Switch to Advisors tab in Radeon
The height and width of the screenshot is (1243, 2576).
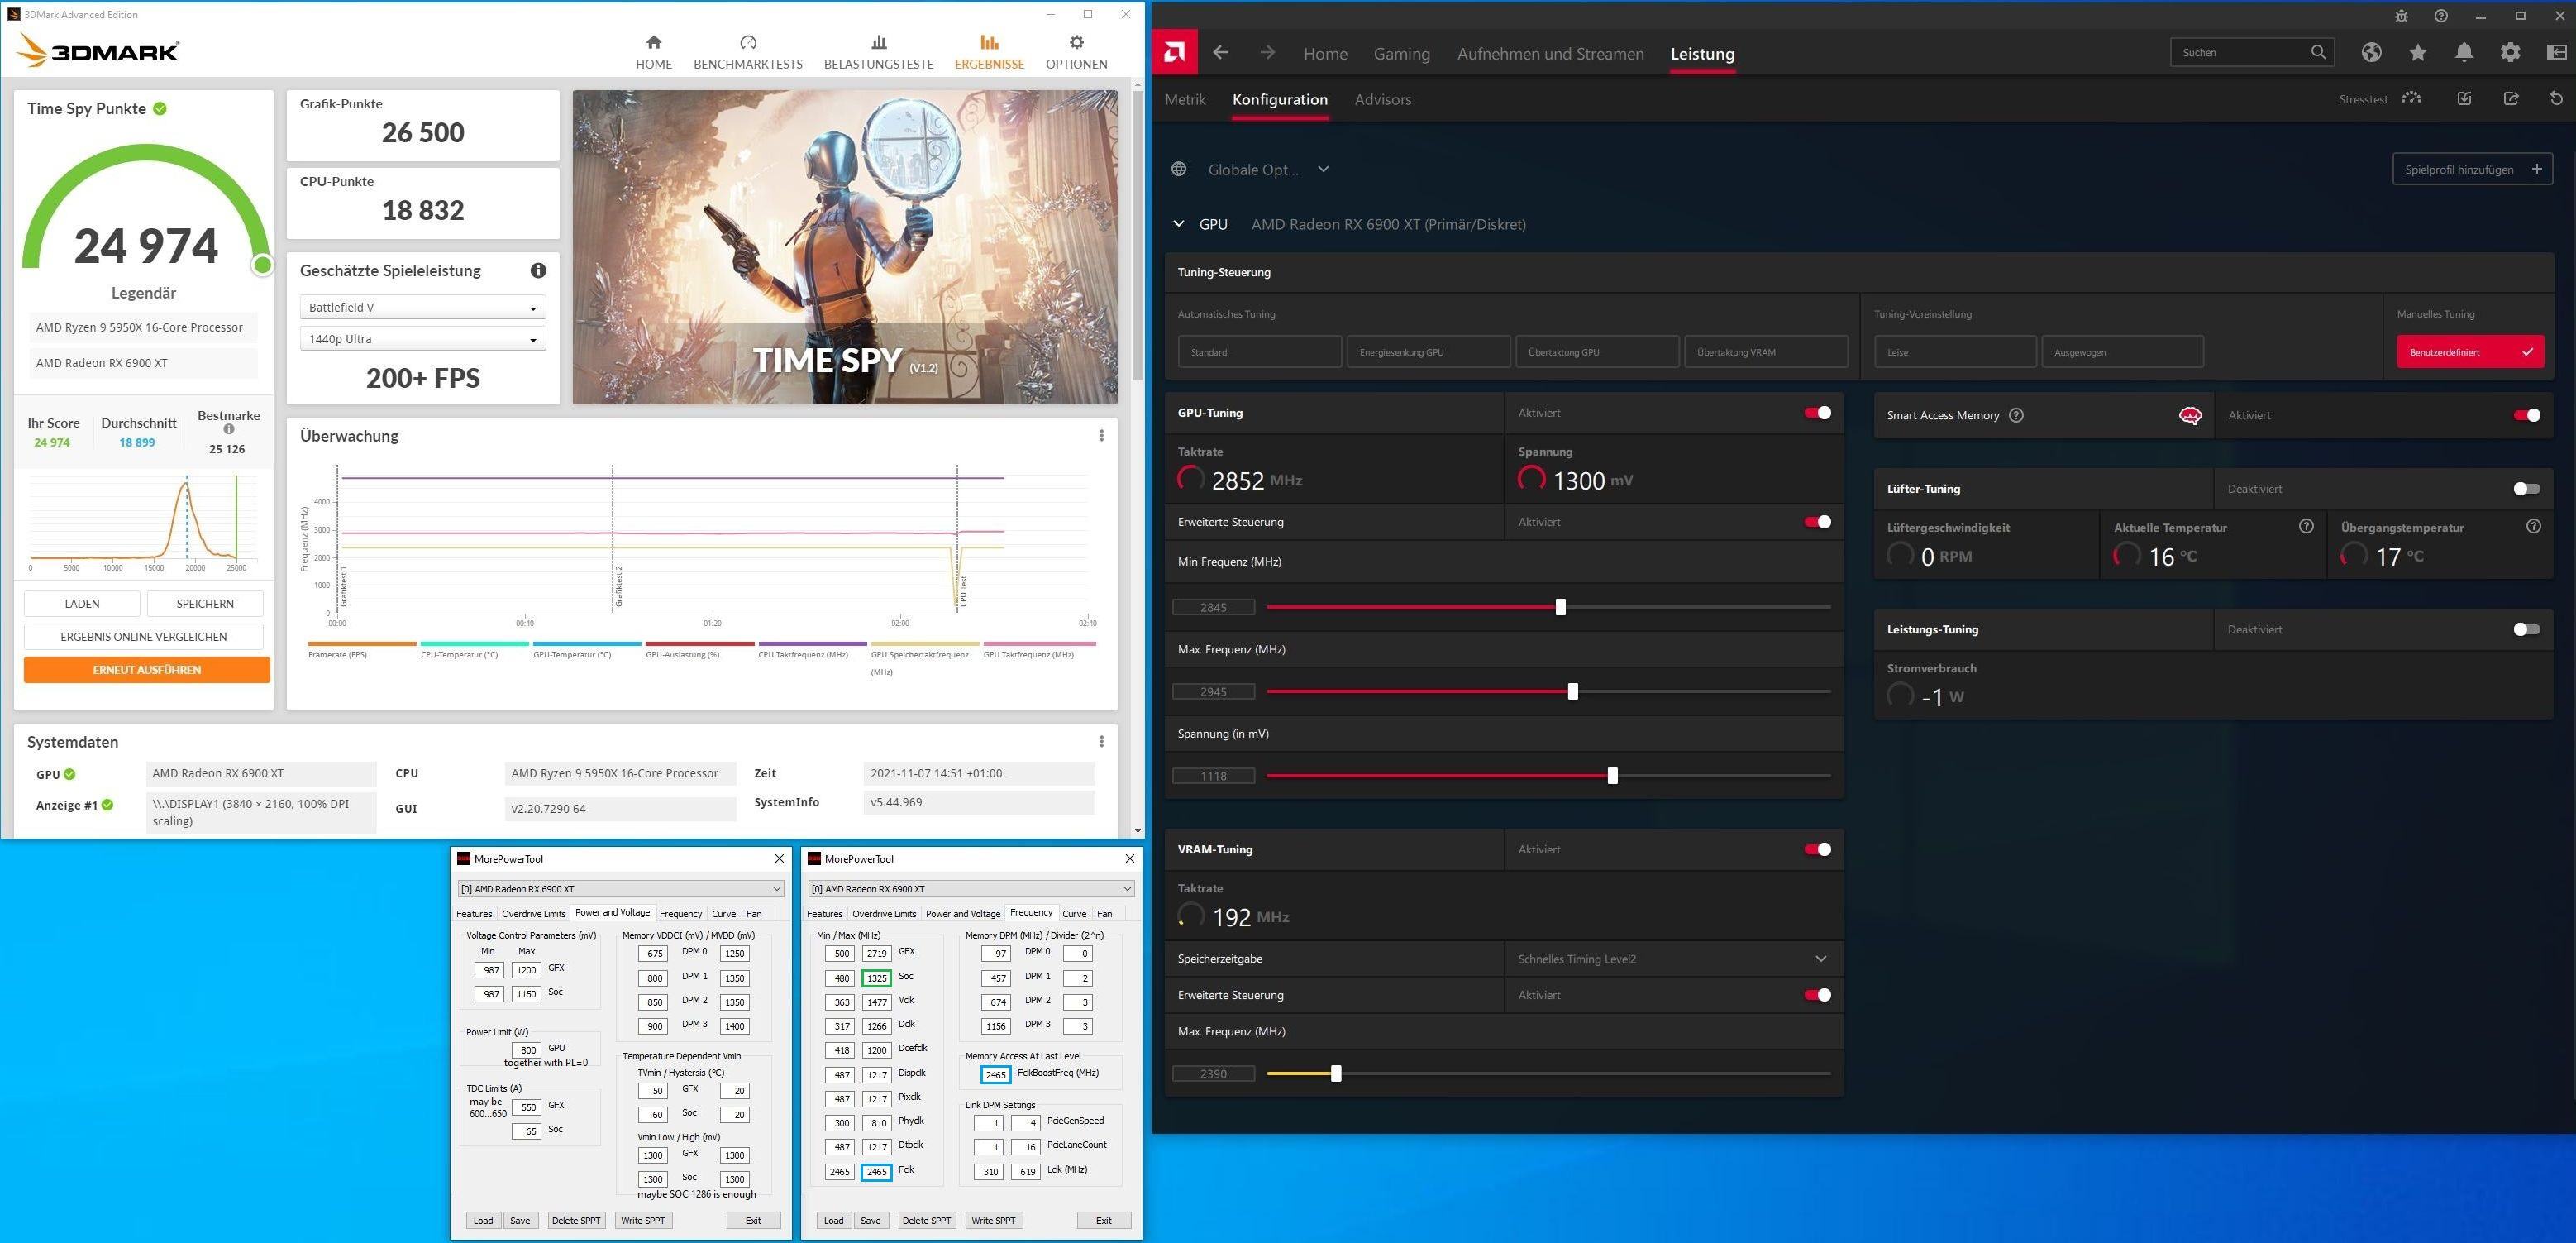pos(1382,99)
